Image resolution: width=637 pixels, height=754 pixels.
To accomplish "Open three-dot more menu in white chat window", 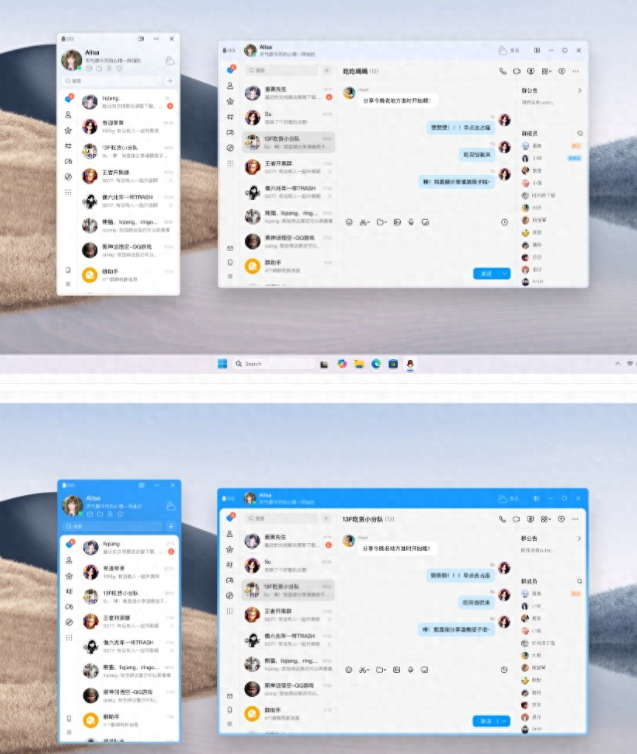I will tap(576, 71).
